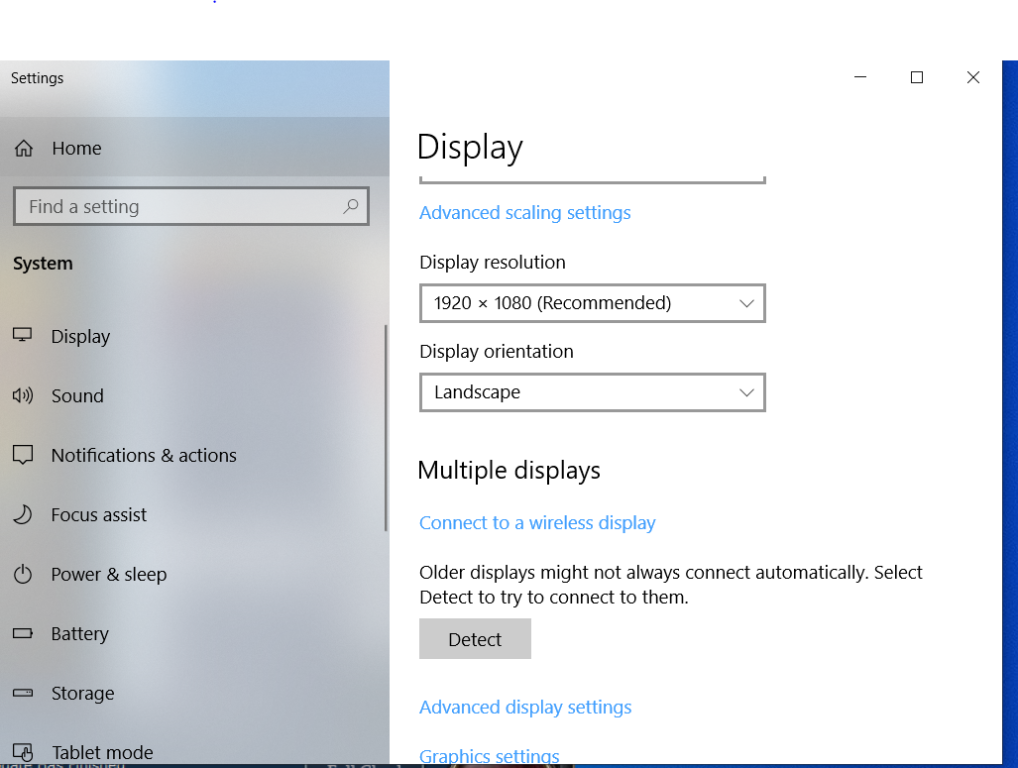Click Connect to a wireless display
Viewport: 1018px width, 768px height.
537,523
